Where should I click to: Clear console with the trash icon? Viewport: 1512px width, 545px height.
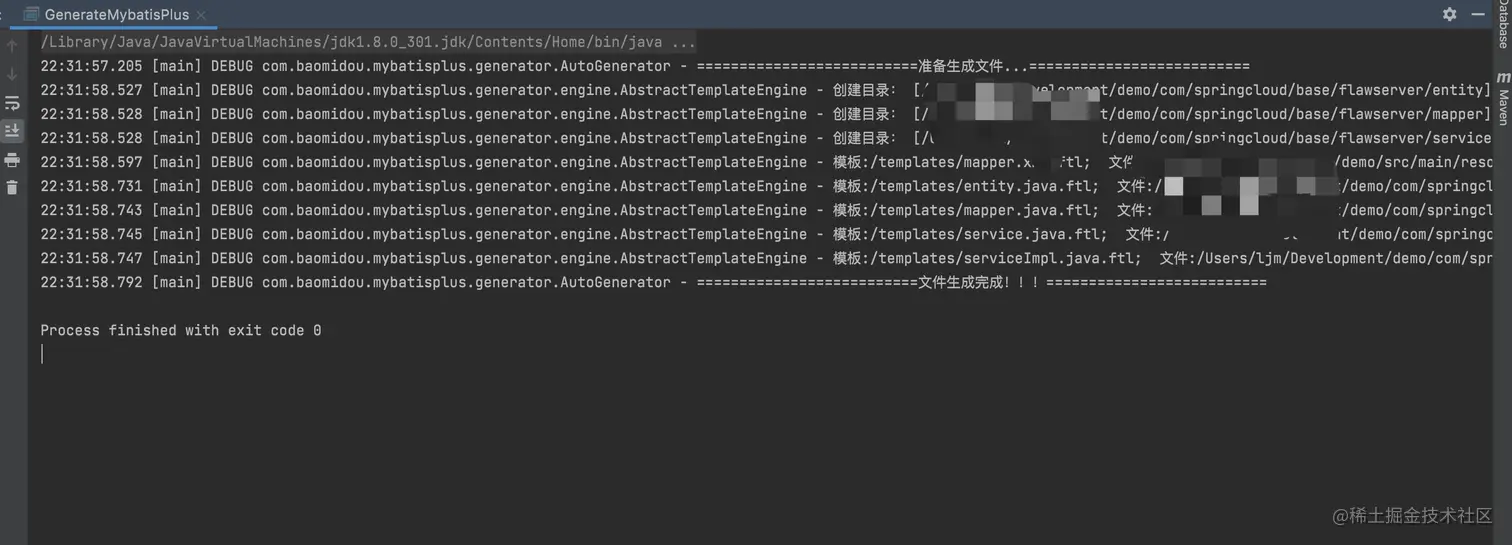pyautogui.click(x=12, y=187)
